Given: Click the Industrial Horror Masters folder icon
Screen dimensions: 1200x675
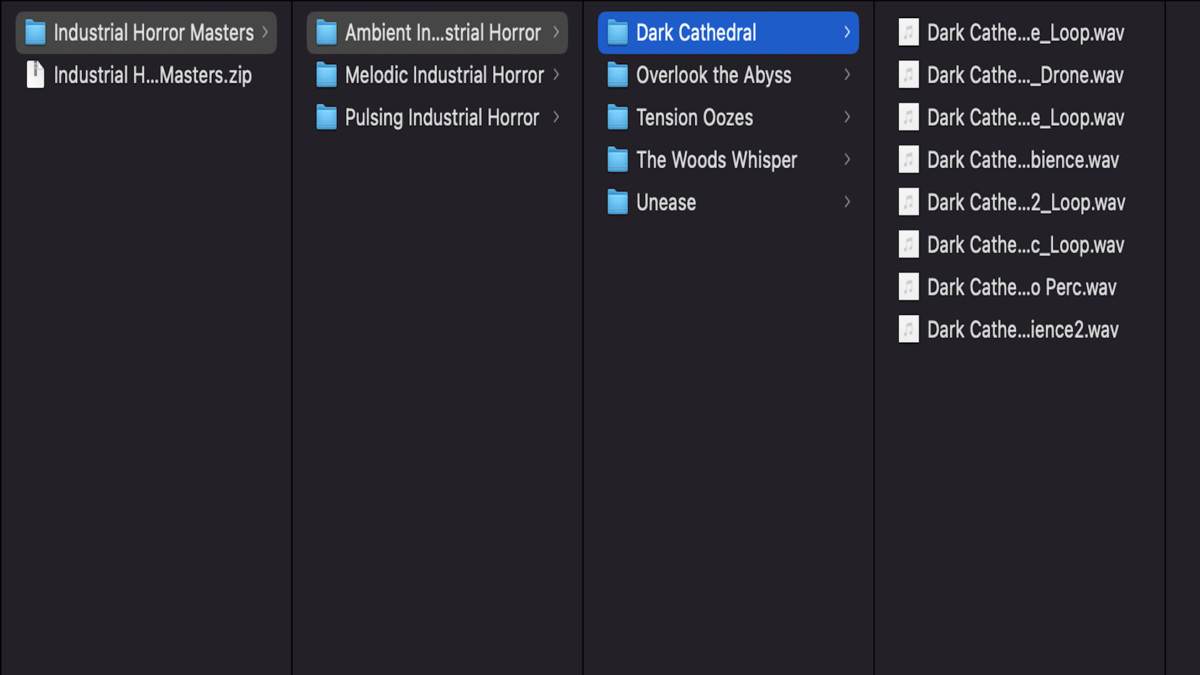Looking at the screenshot, I should 36,33.
